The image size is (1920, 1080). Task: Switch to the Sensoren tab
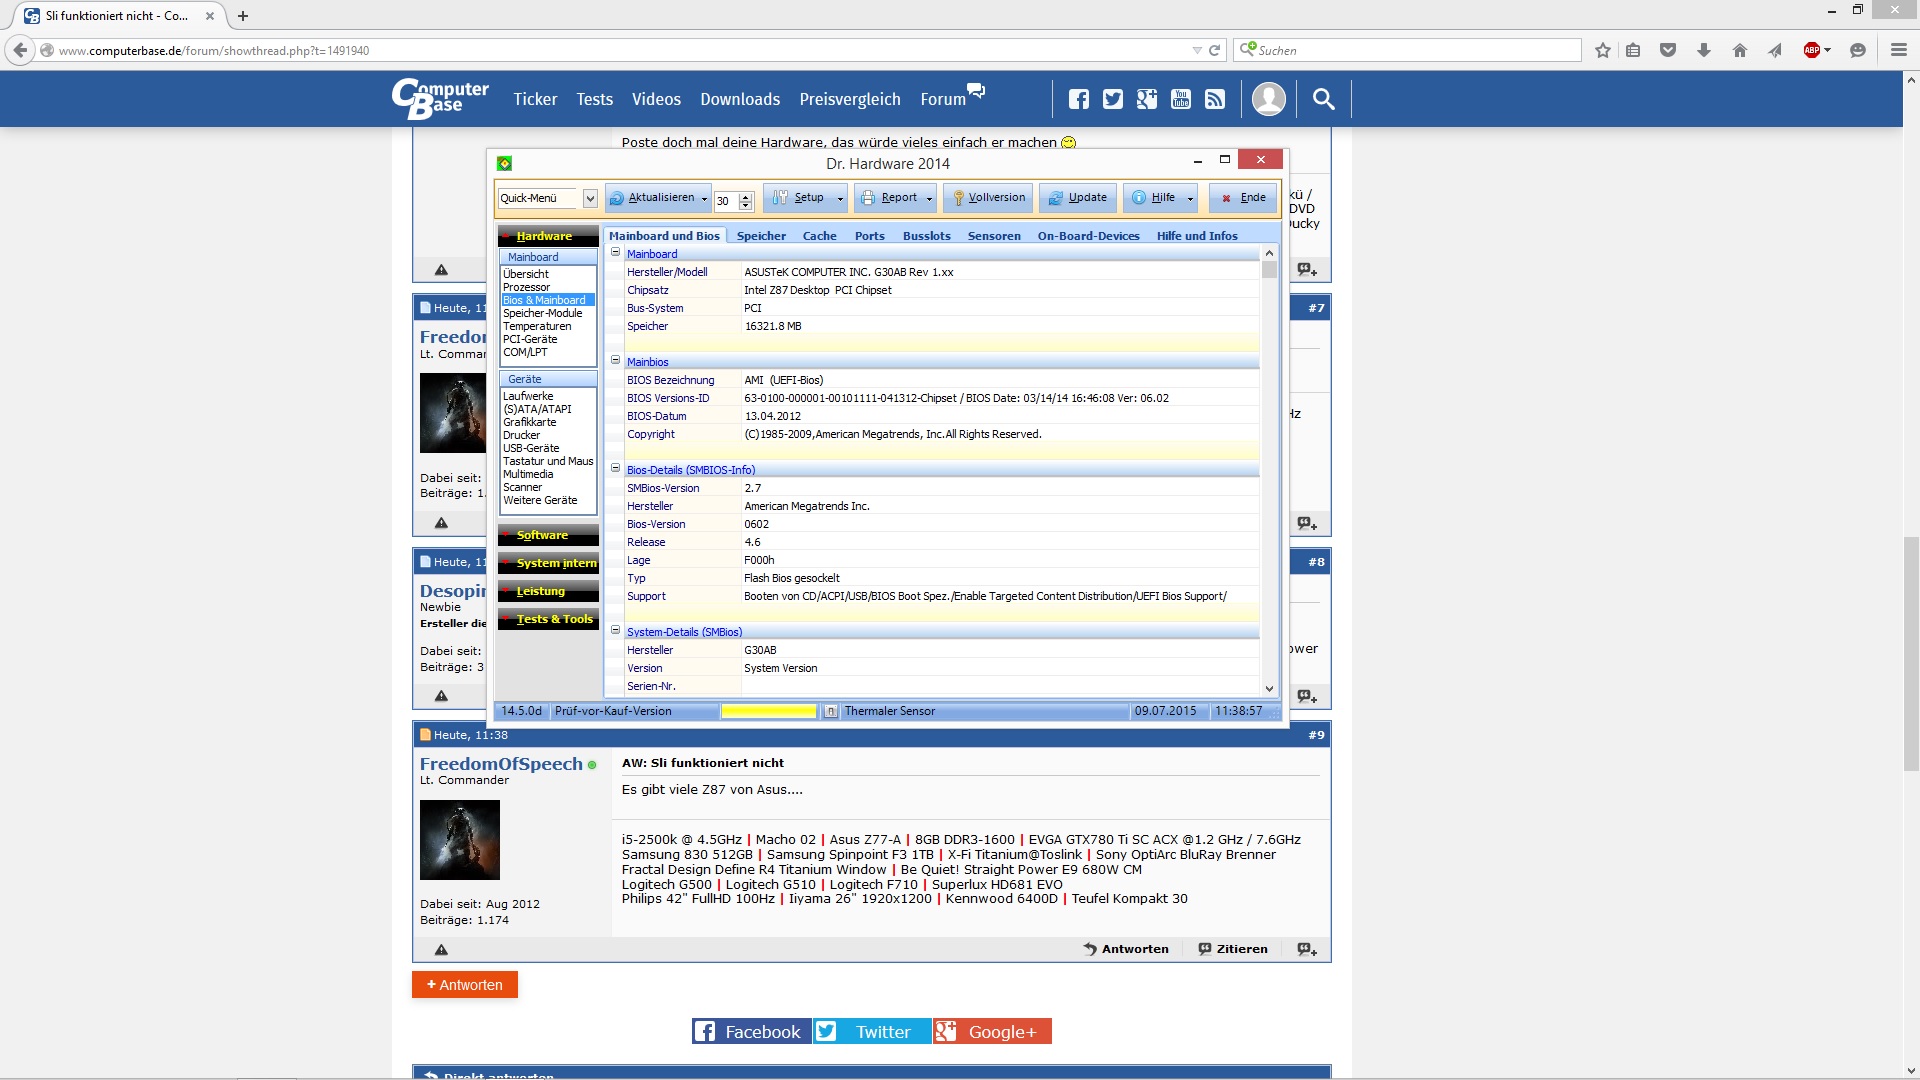[x=993, y=236]
